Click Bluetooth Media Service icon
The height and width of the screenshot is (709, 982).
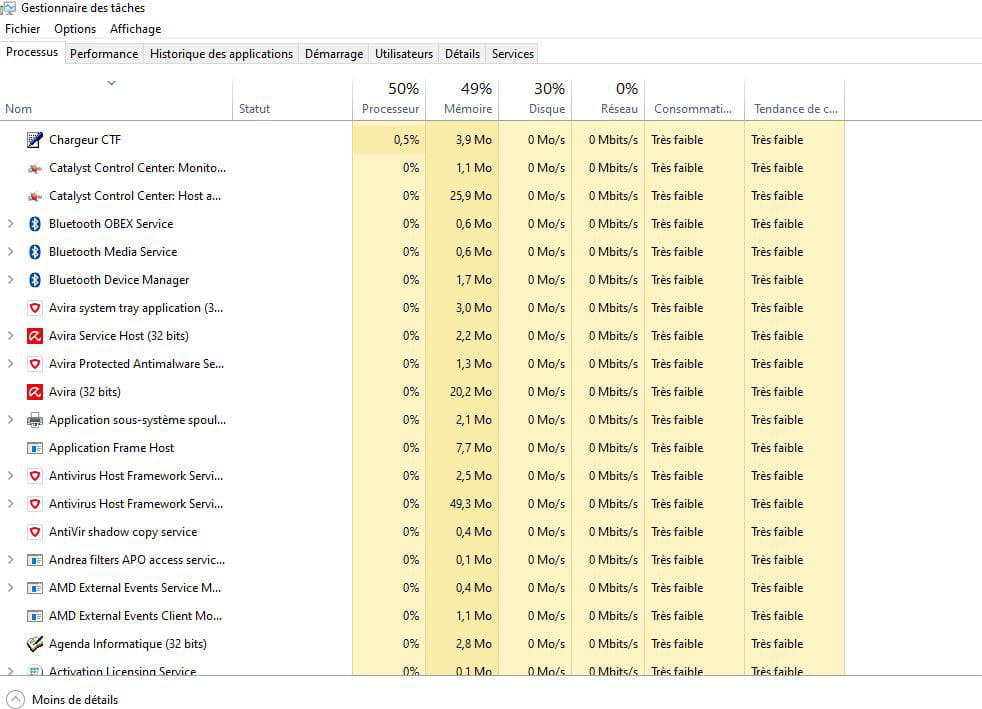click(35, 252)
